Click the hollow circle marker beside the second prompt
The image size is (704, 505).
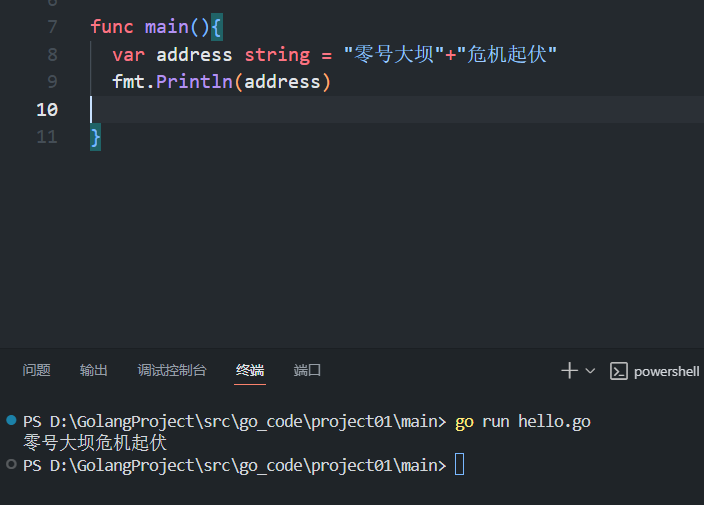(x=11, y=465)
